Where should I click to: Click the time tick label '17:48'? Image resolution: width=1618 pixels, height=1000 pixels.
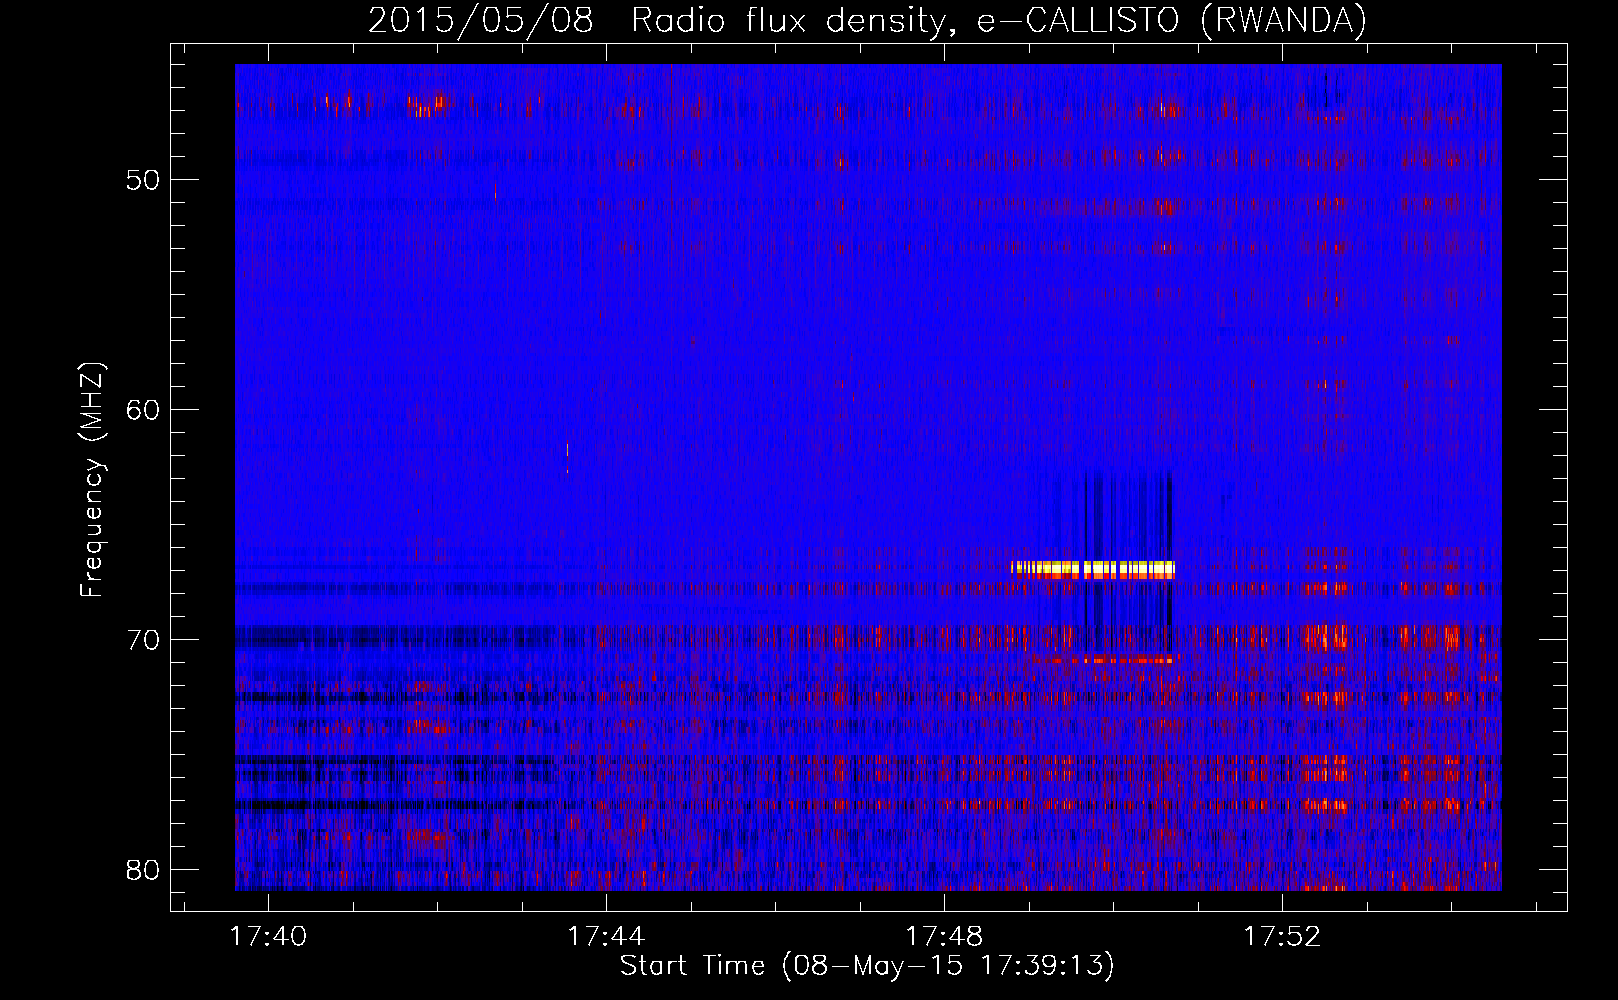[944, 937]
